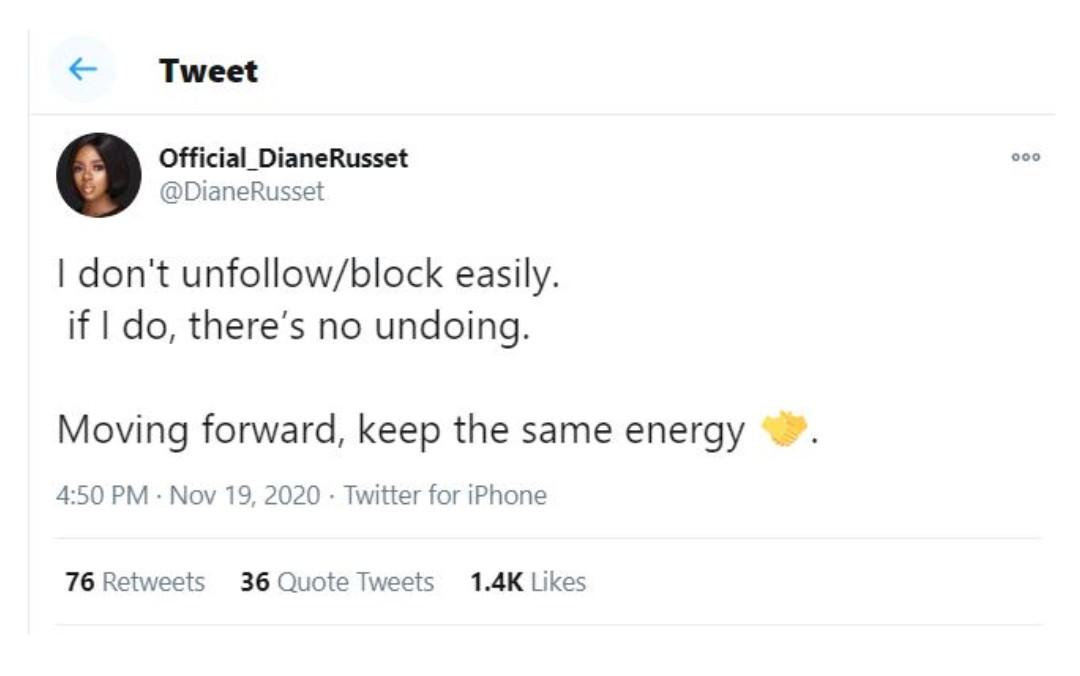Open the Official_DianeRusset display name
Image resolution: width=1080 pixels, height=676 pixels.
(283, 158)
